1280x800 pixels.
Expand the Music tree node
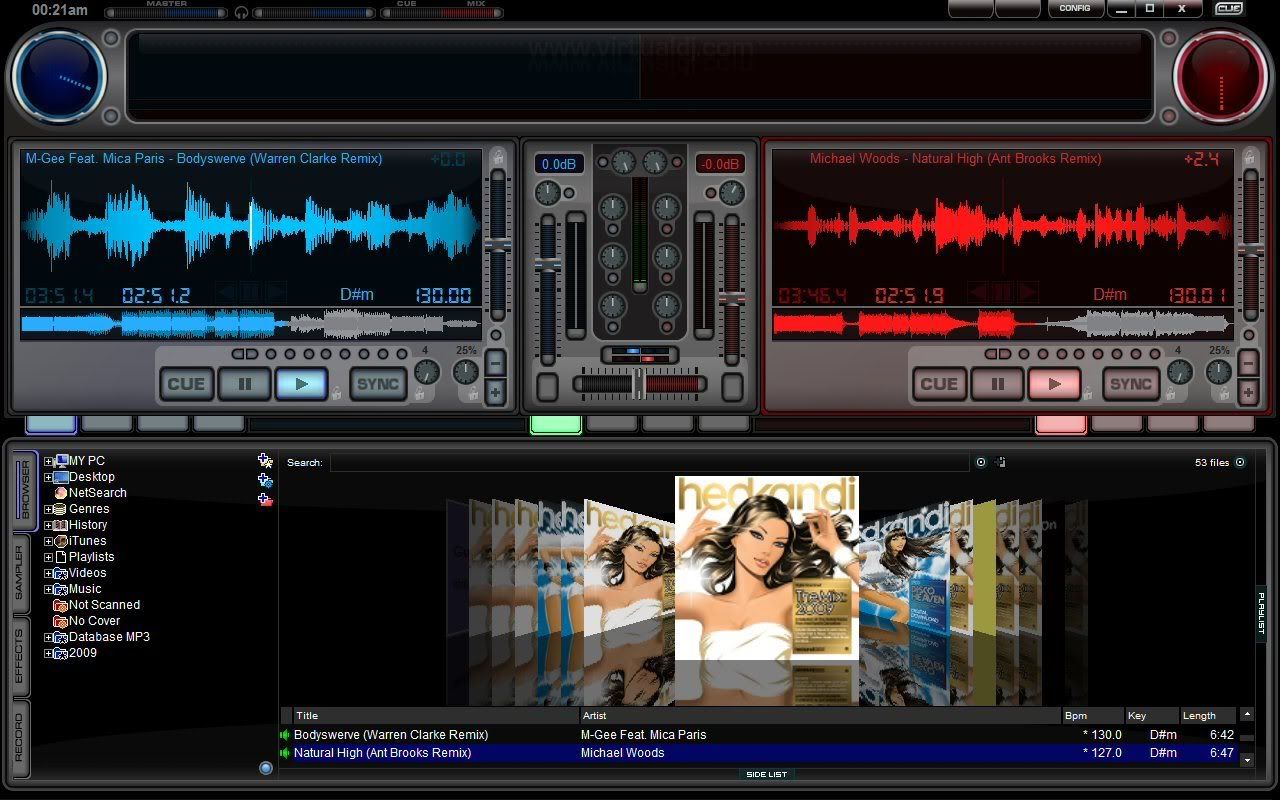pyautogui.click(x=48, y=589)
